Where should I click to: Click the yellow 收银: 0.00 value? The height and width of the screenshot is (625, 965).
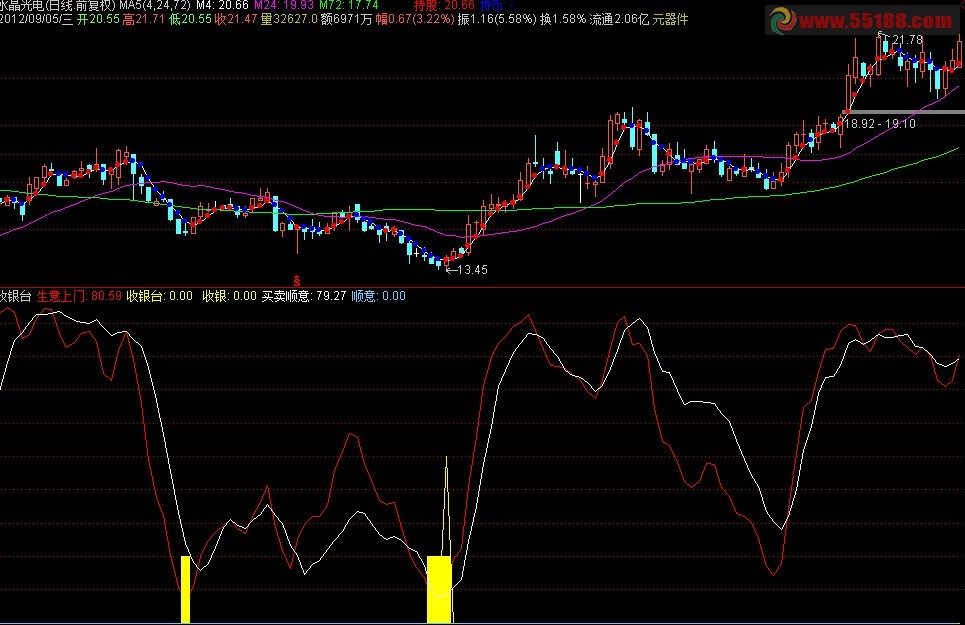tap(230, 296)
